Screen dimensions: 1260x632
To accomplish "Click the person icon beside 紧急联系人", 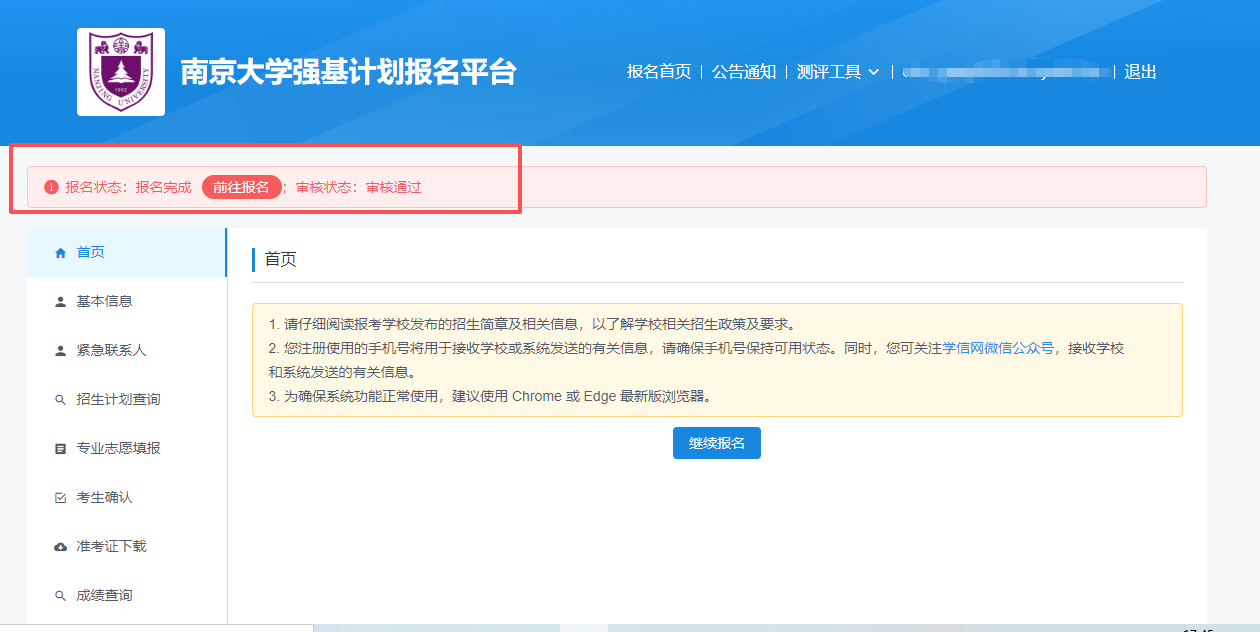I will 60,351.
